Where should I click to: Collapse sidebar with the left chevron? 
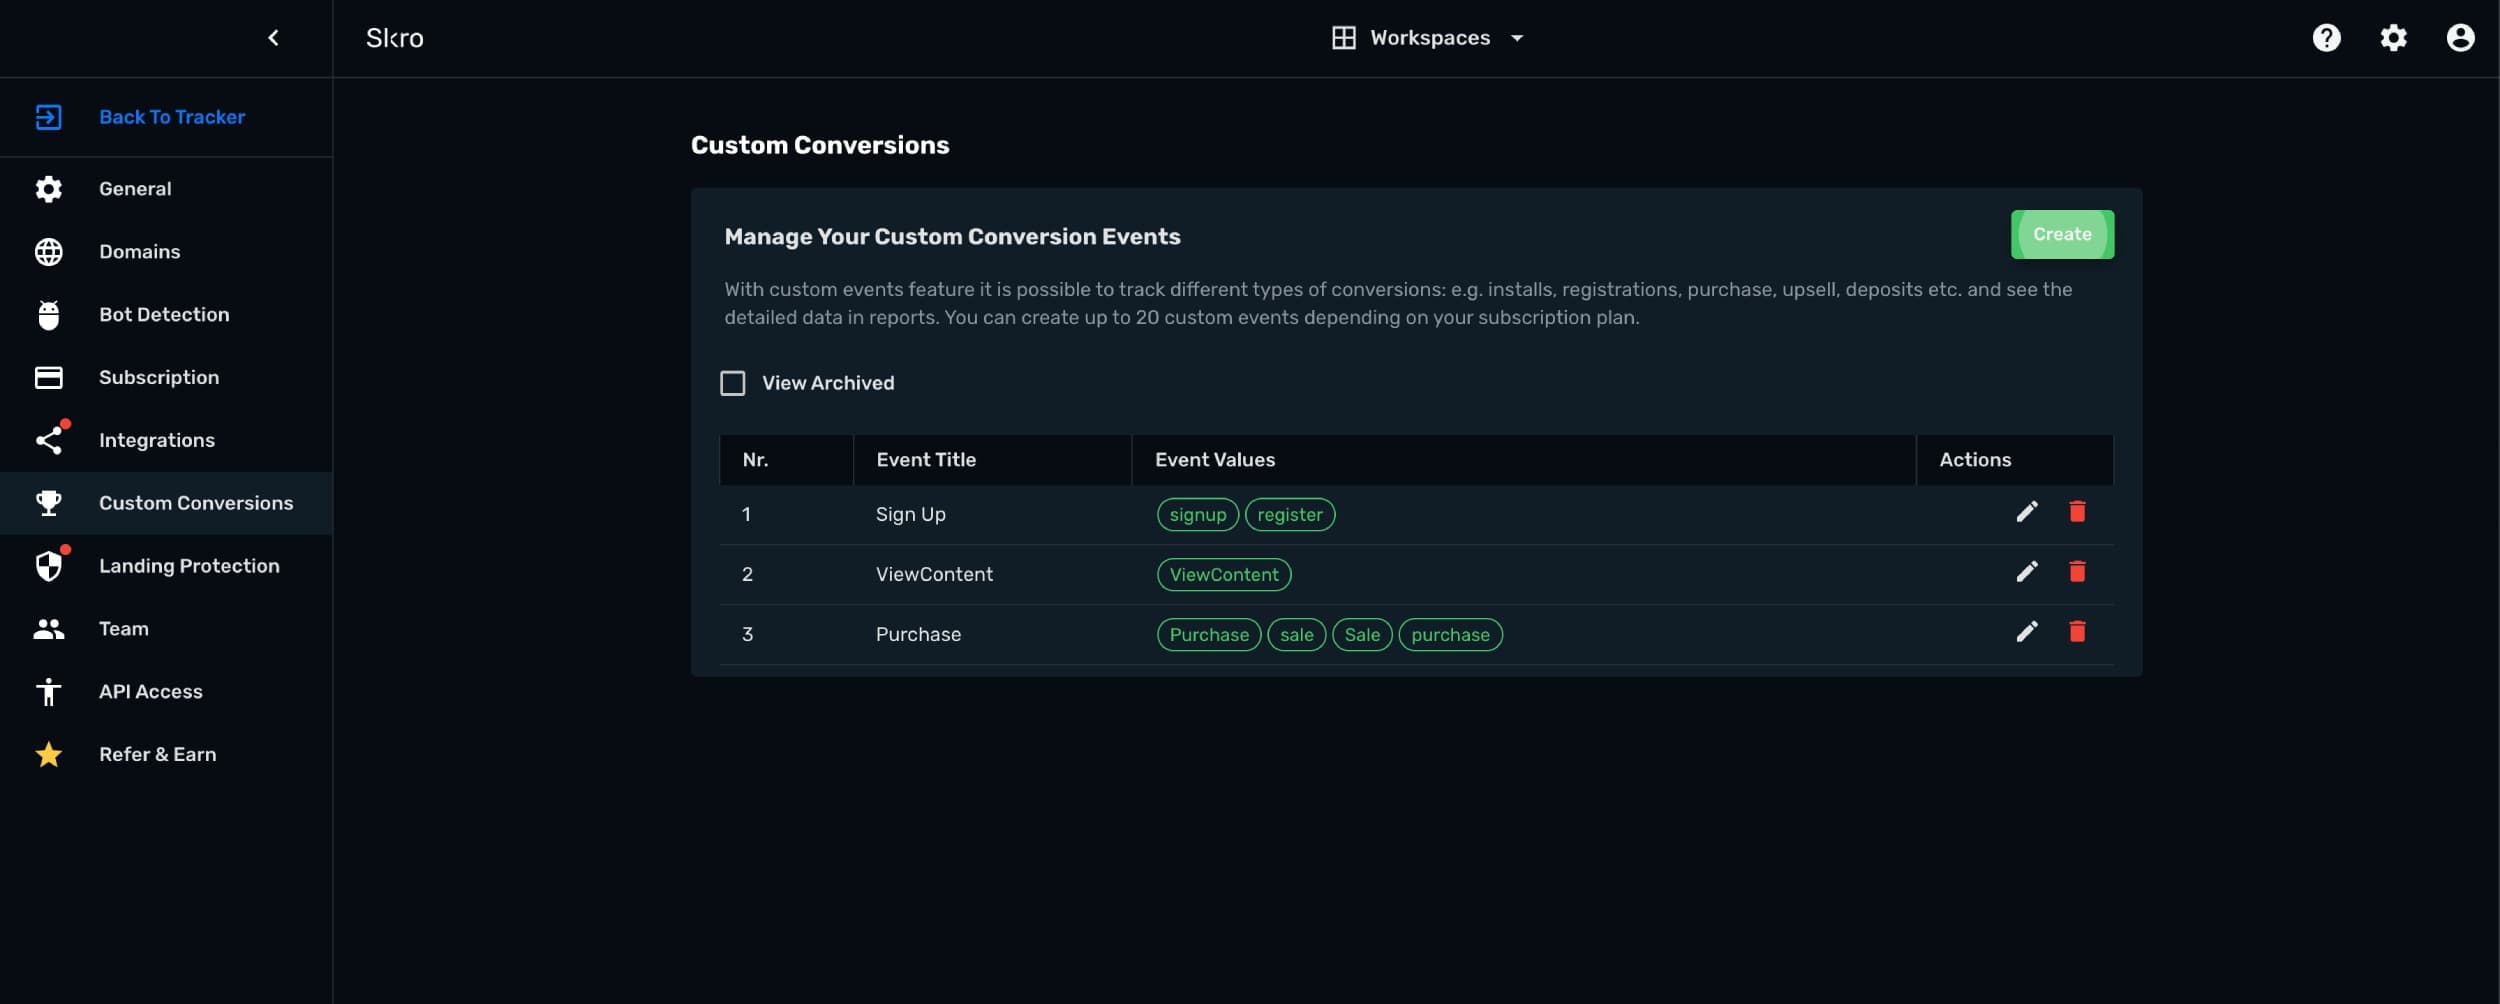pyautogui.click(x=273, y=38)
